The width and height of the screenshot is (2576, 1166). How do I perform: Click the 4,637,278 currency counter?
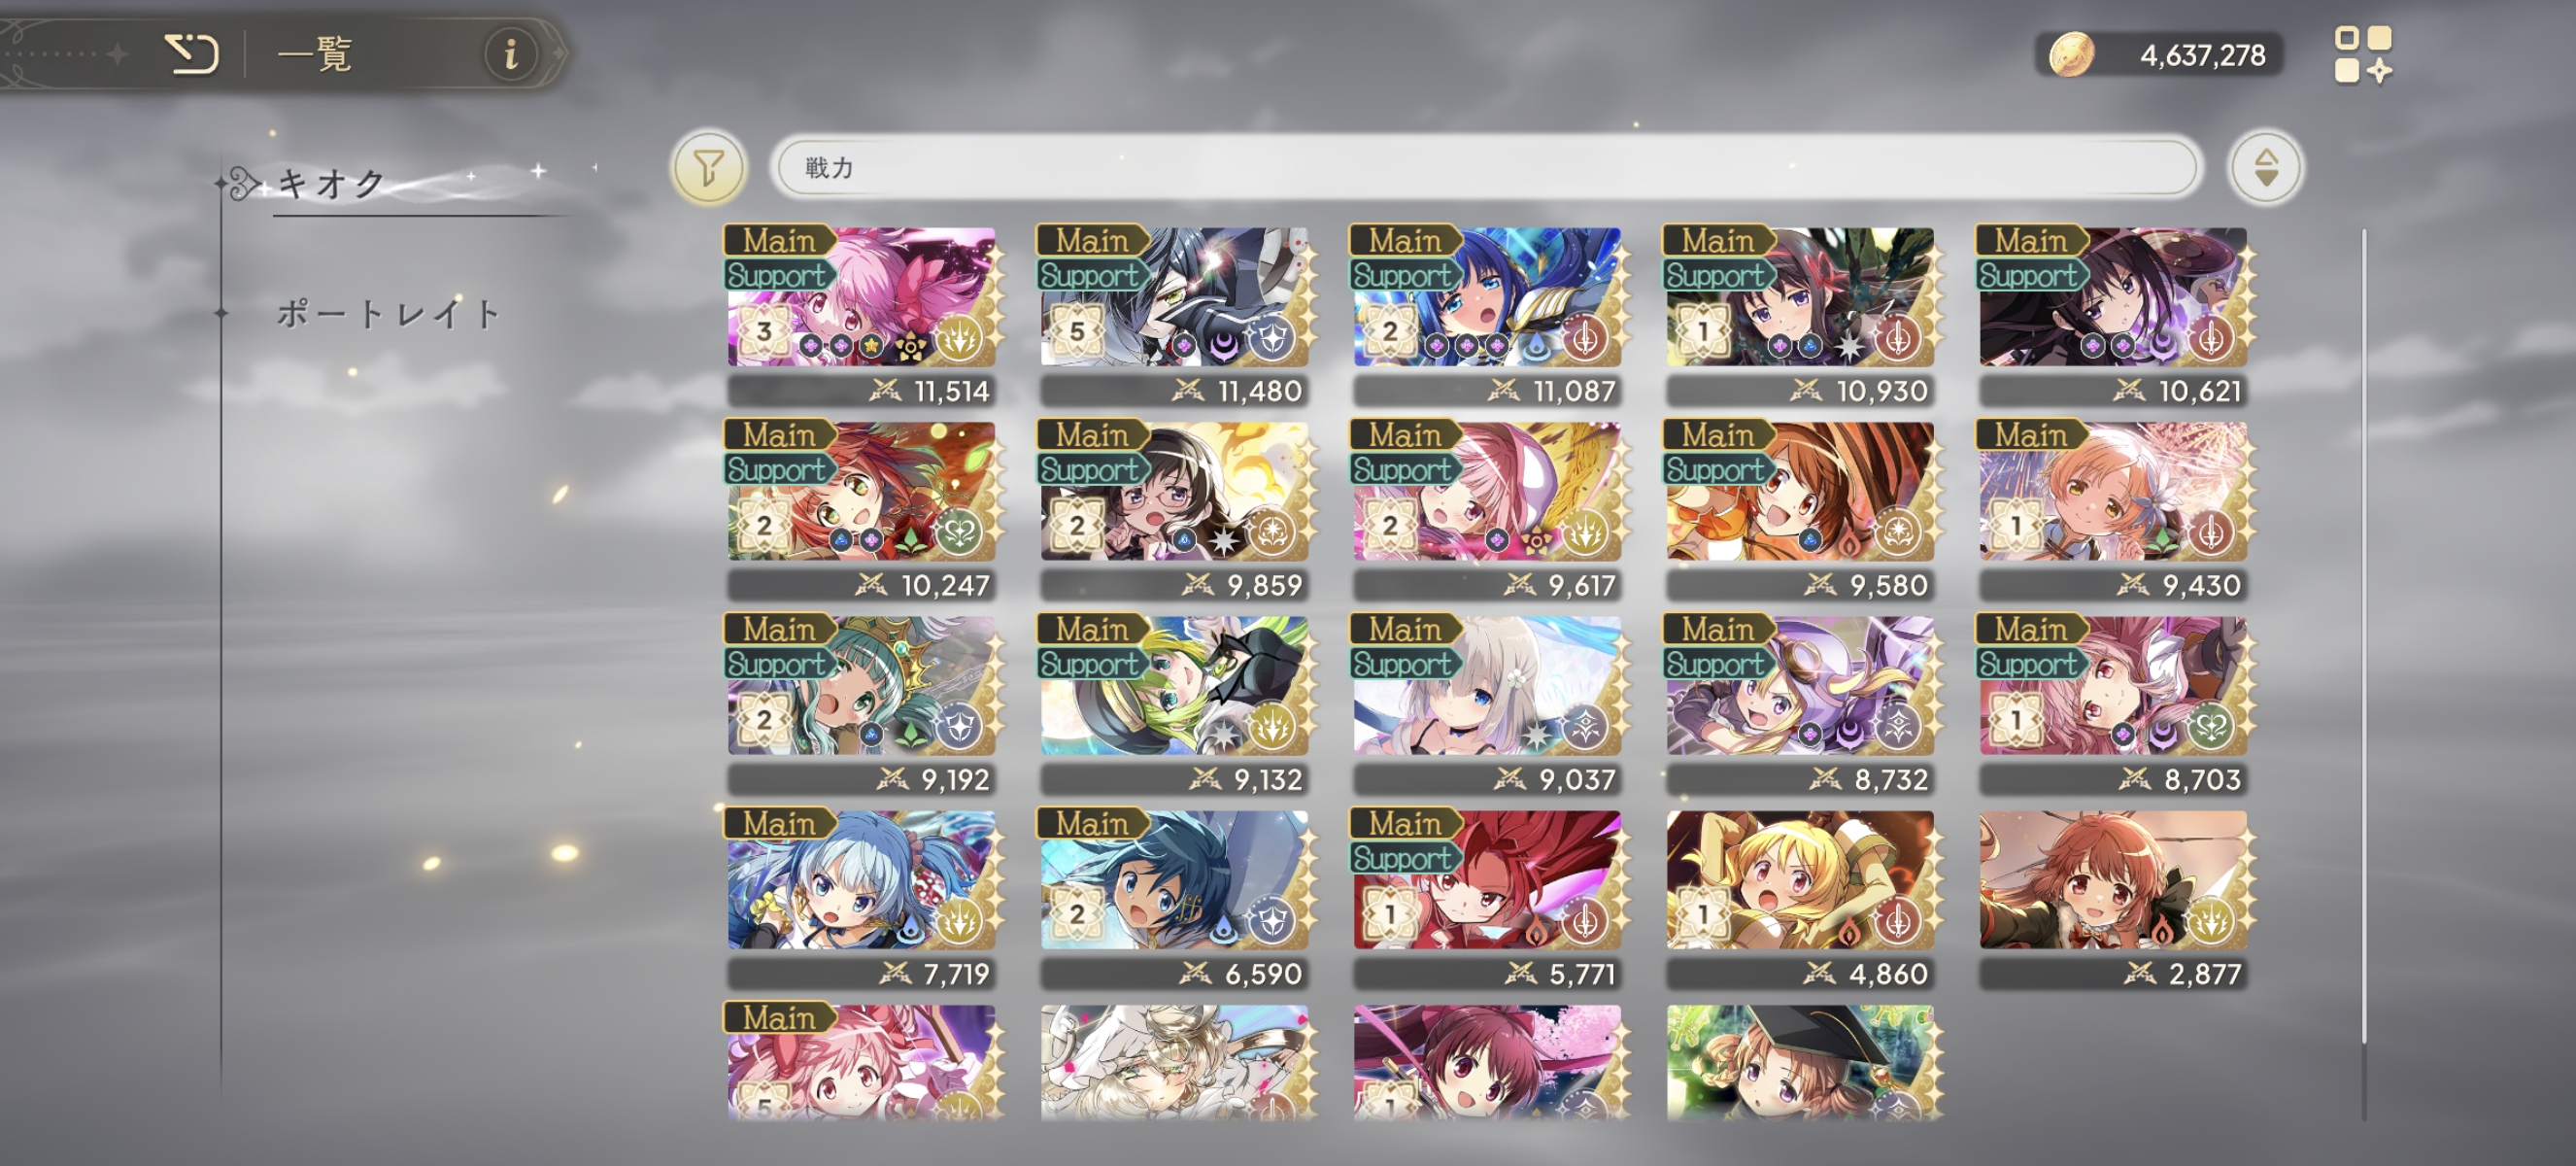point(2202,55)
